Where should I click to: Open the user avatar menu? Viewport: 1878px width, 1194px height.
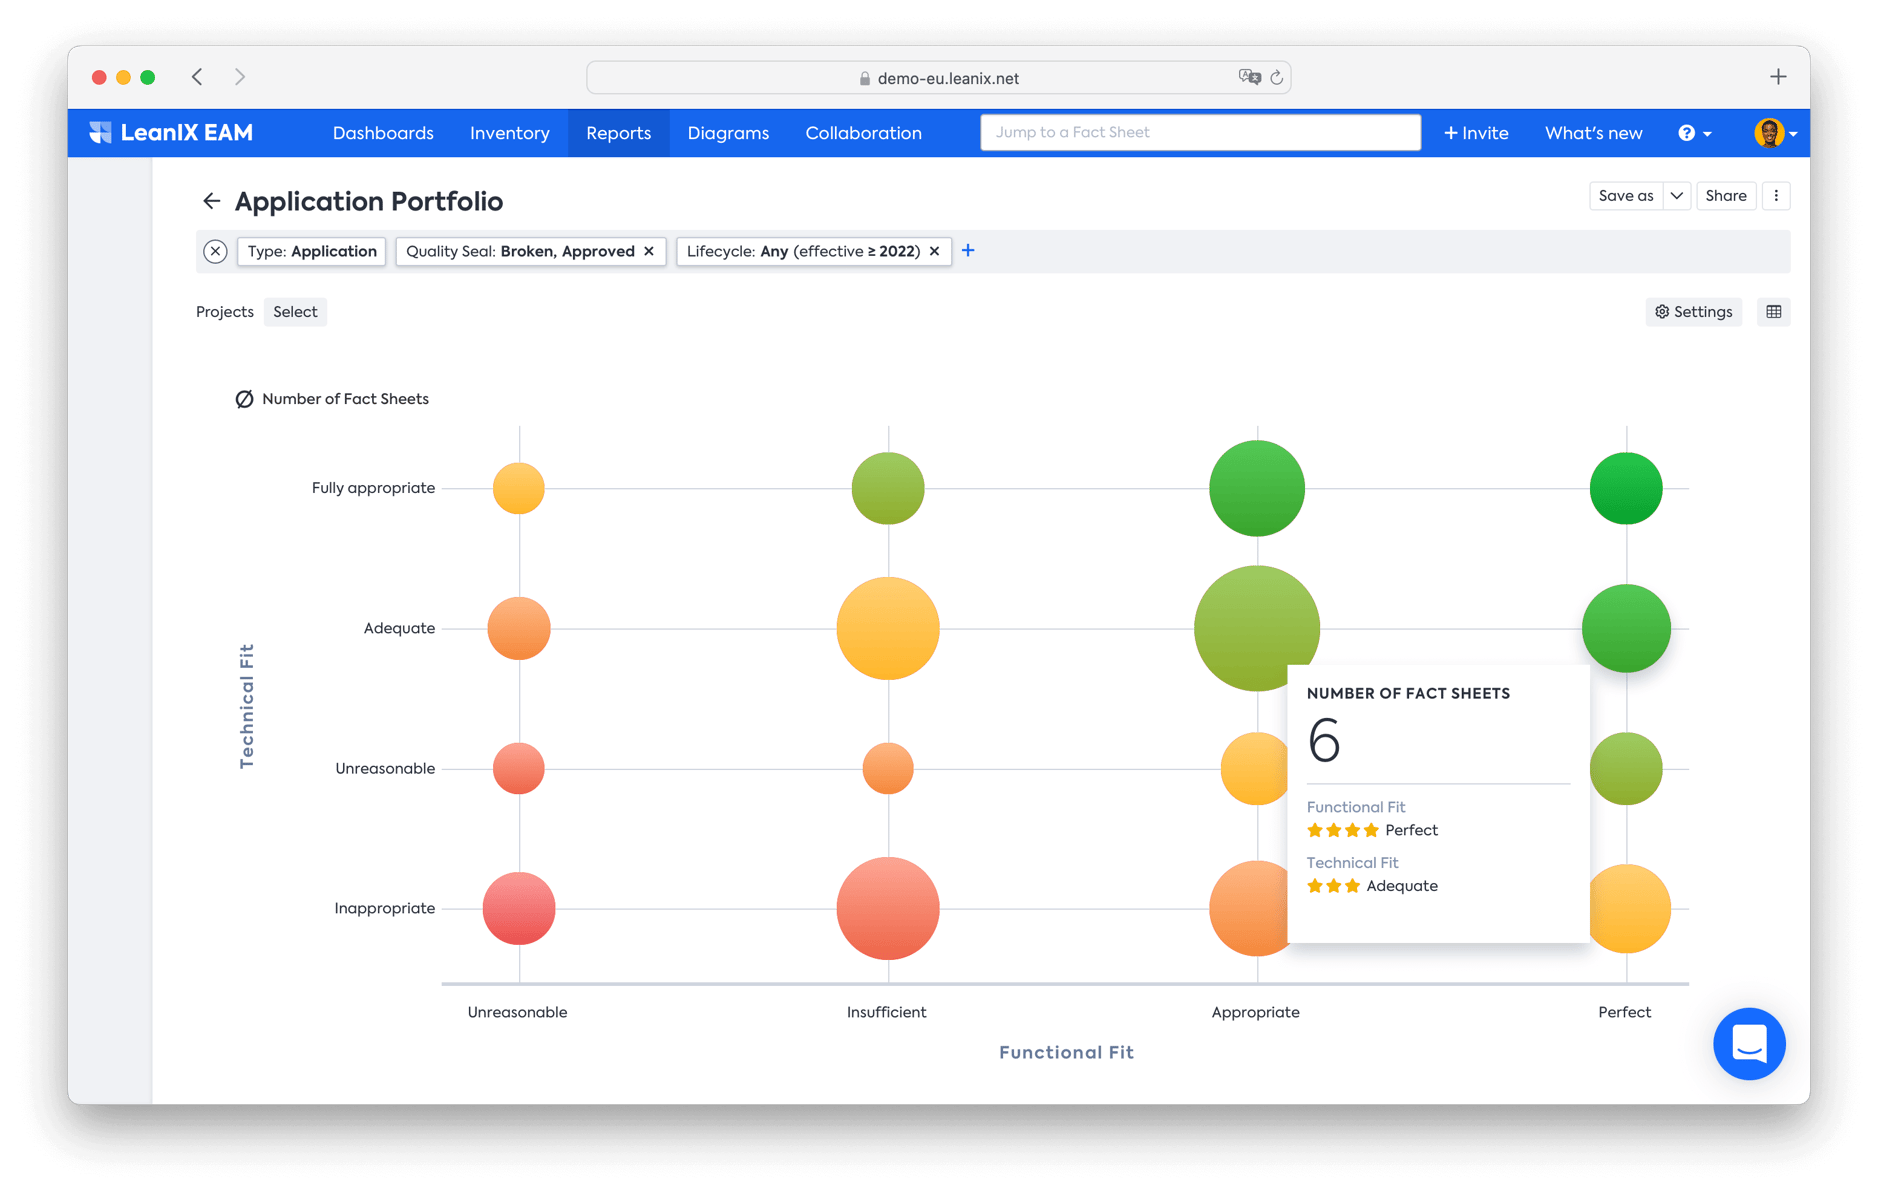(1770, 132)
